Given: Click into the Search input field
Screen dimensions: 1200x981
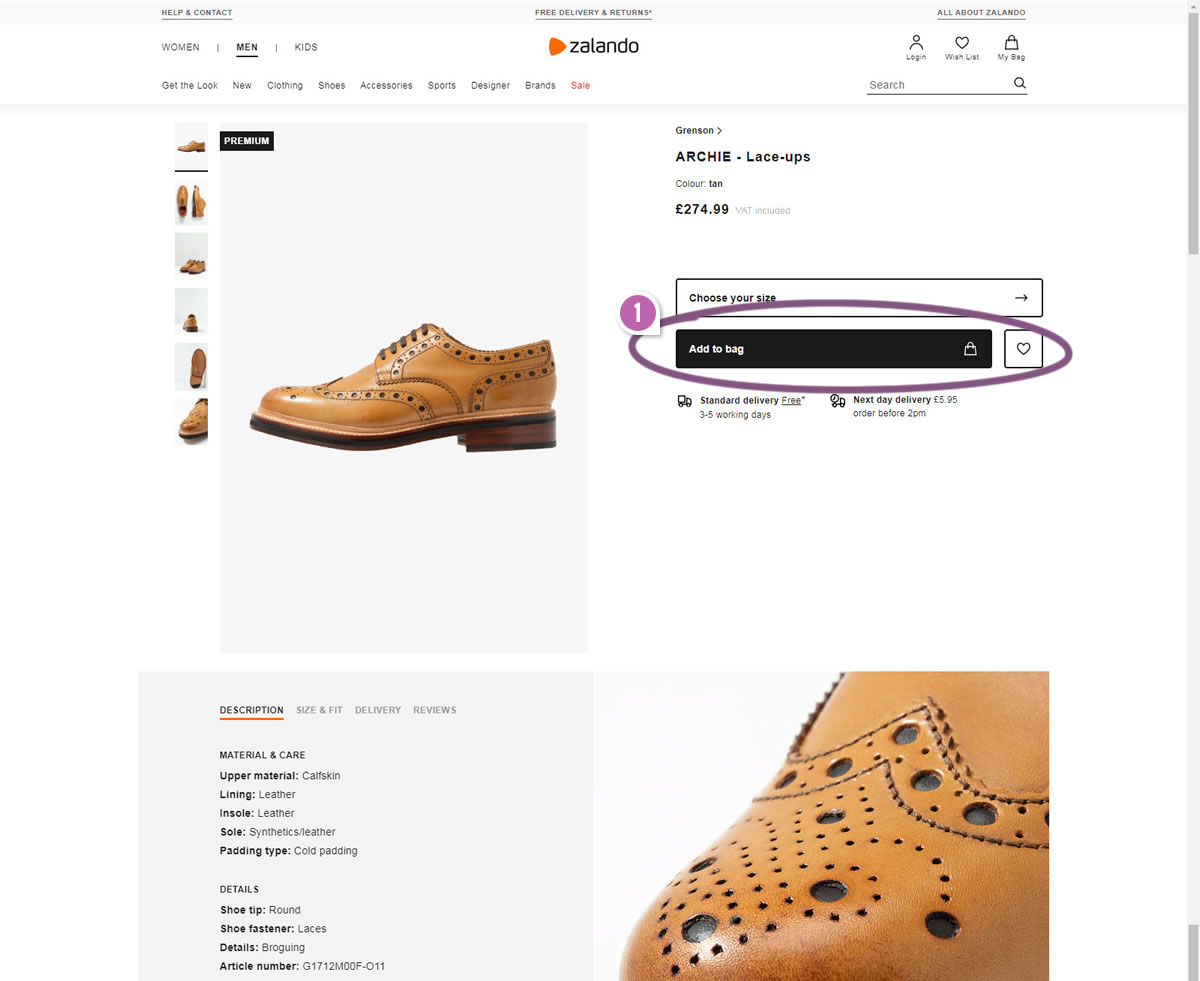Looking at the screenshot, I should tap(936, 85).
